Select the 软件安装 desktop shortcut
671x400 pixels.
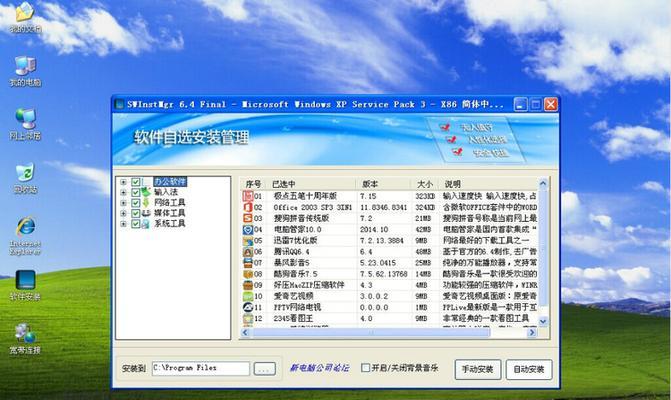pyautogui.click(x=25, y=285)
